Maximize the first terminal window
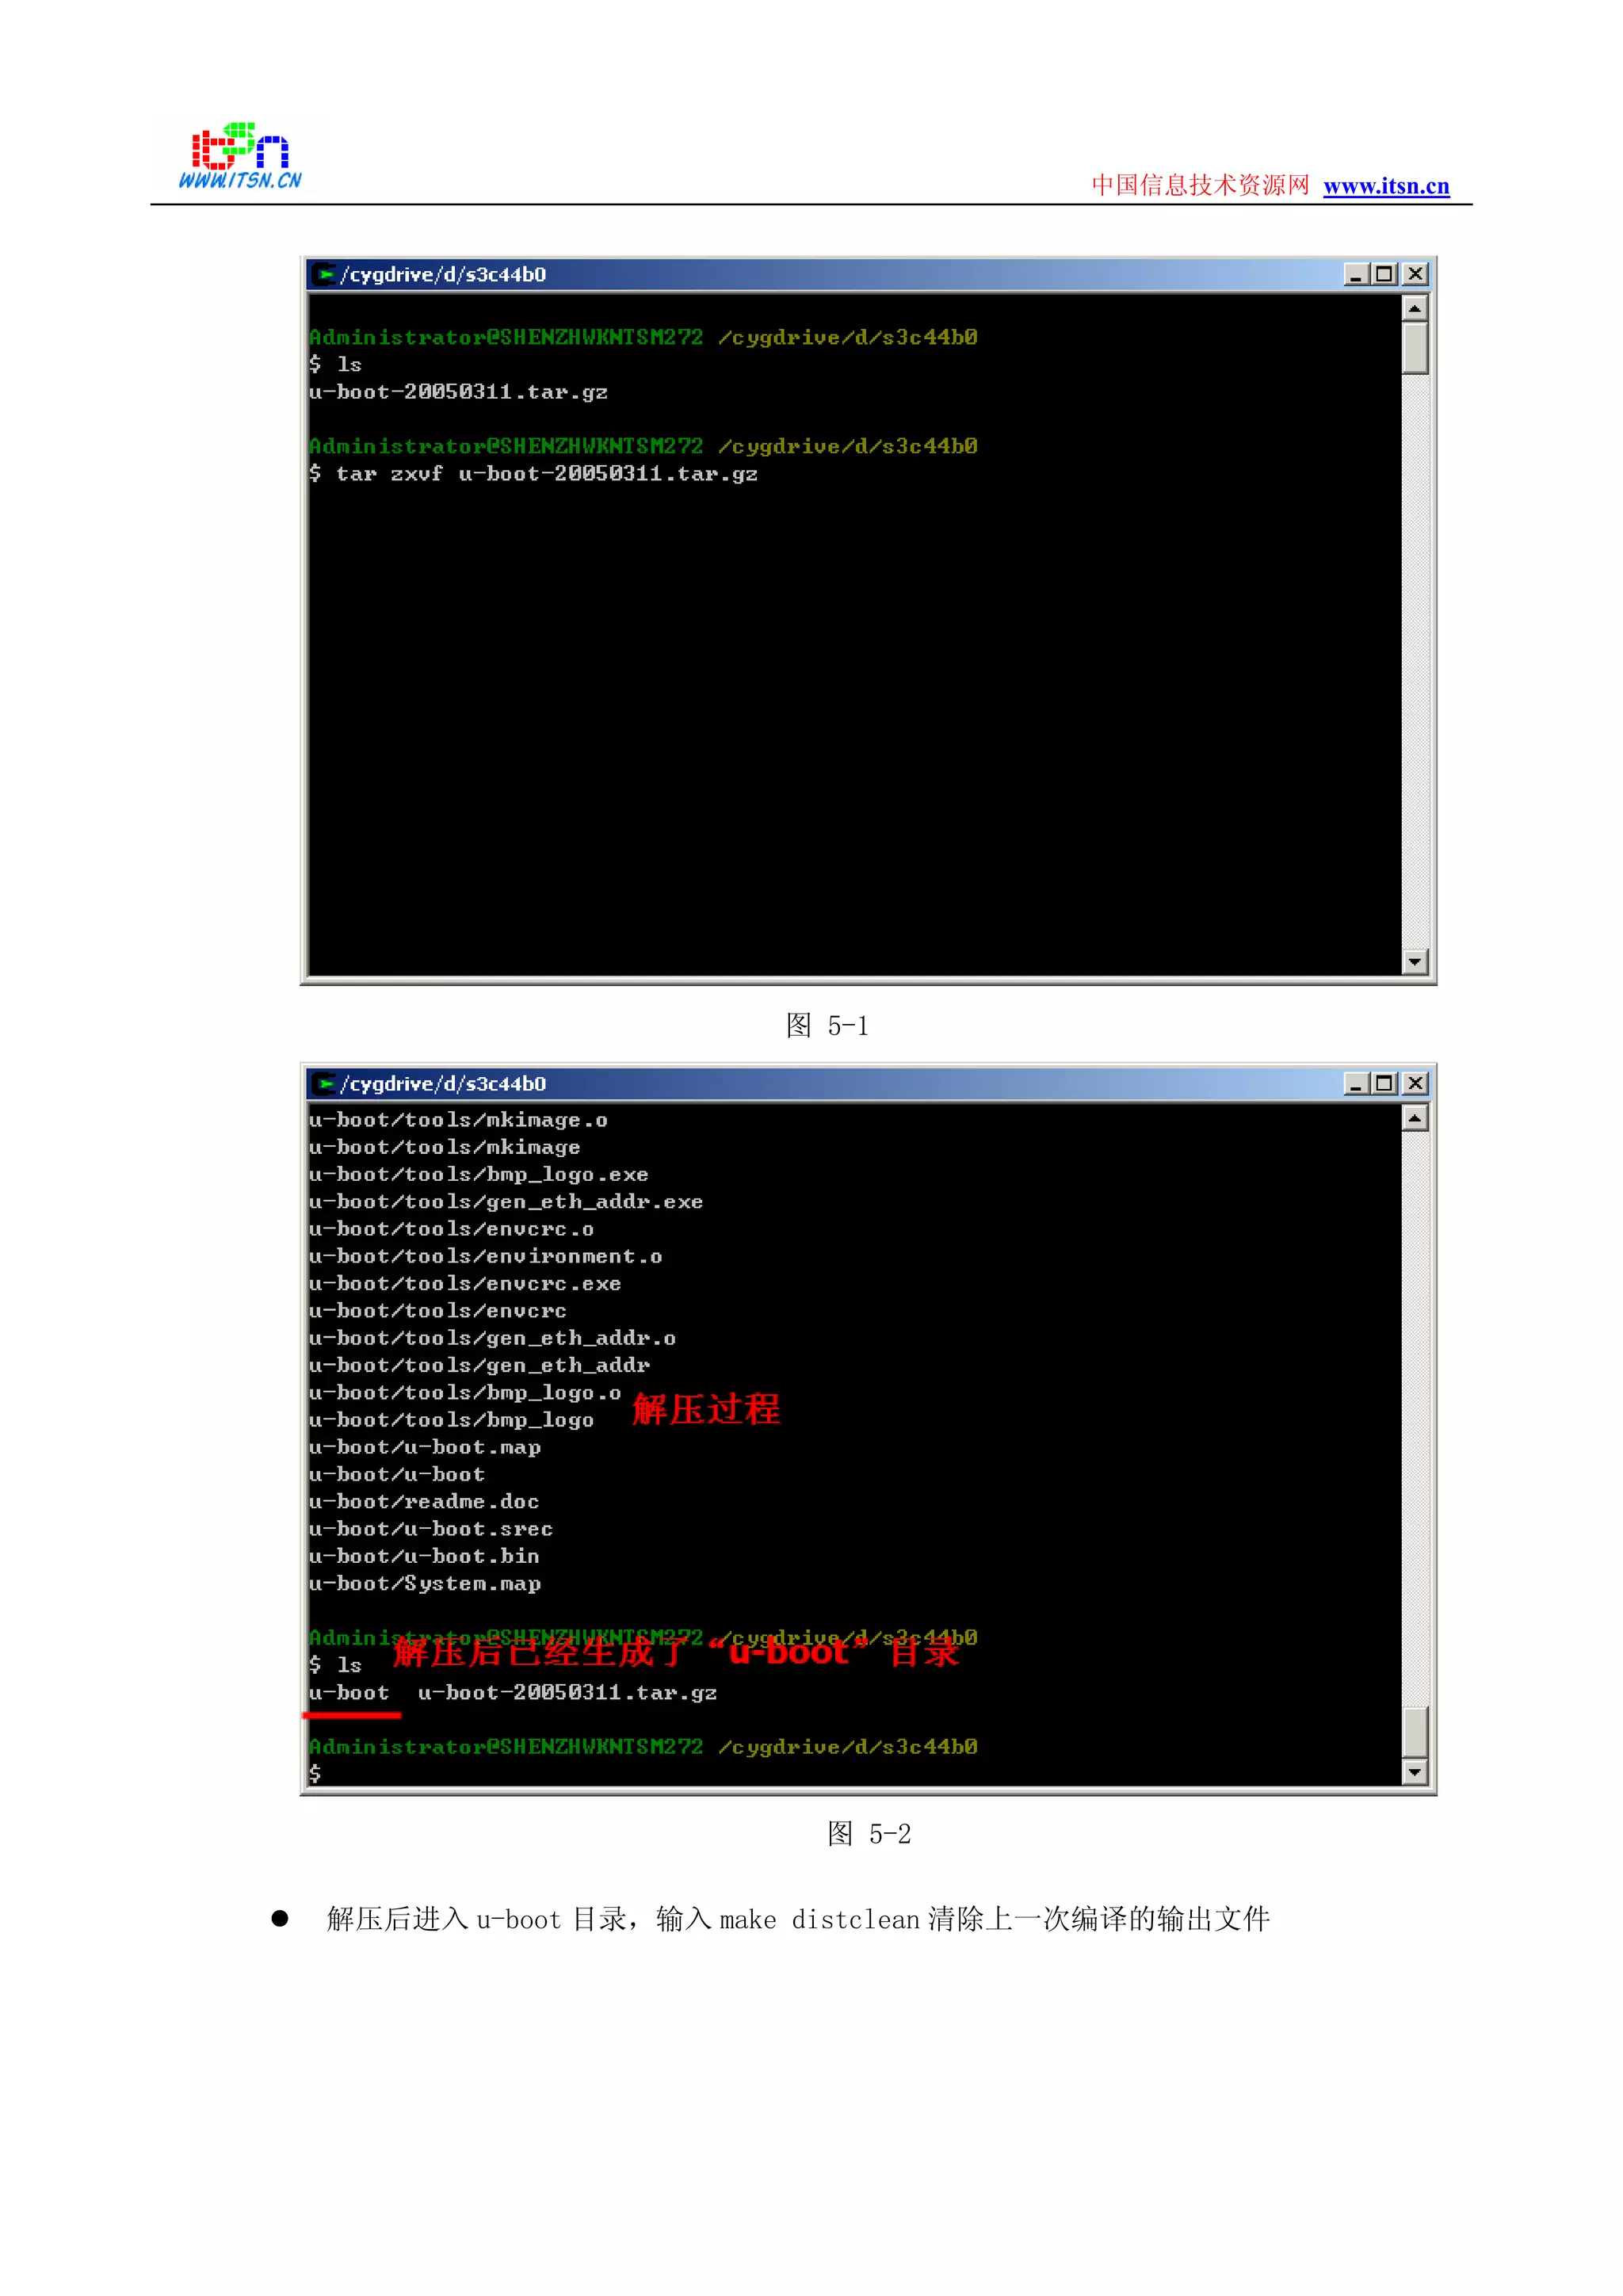 click(x=1384, y=274)
